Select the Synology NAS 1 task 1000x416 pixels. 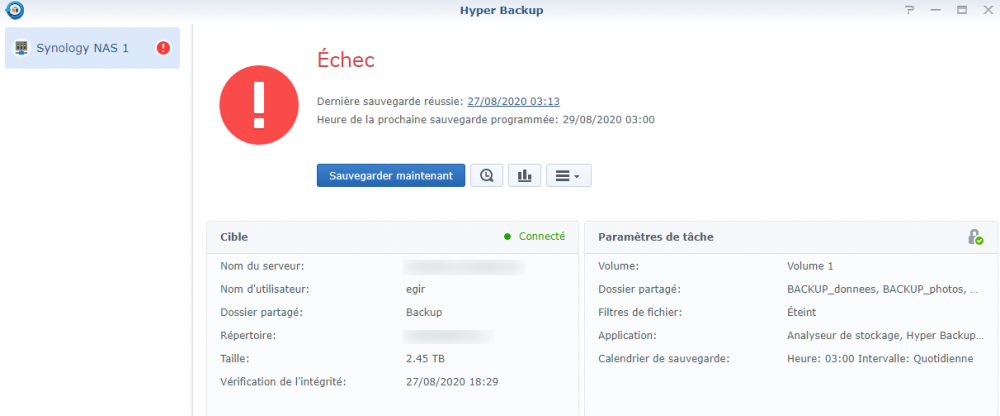[x=92, y=48]
